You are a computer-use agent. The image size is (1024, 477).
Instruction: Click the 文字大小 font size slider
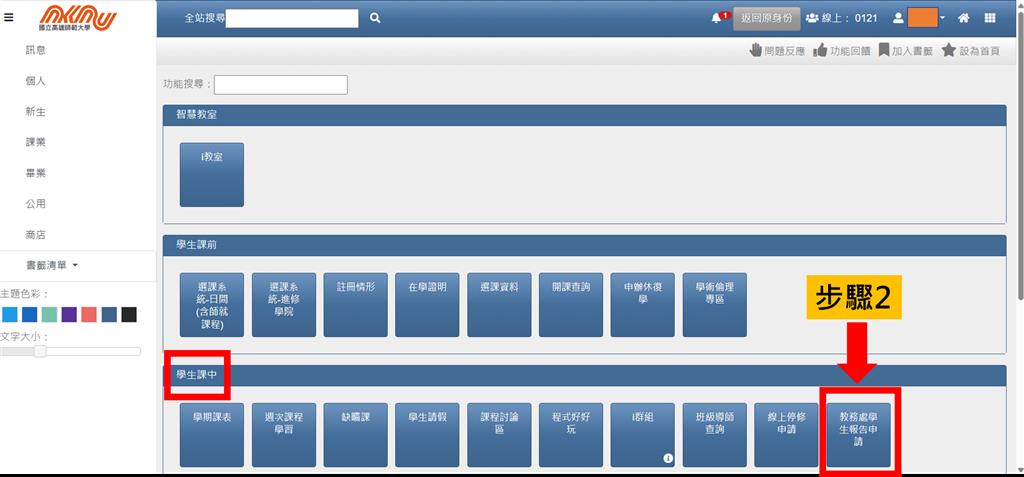tap(71, 352)
